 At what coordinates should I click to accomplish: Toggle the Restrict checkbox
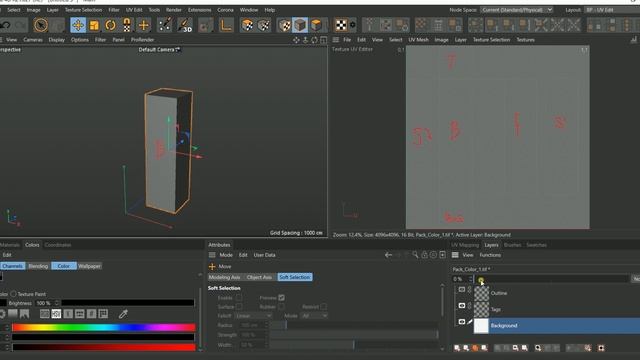click(x=323, y=307)
